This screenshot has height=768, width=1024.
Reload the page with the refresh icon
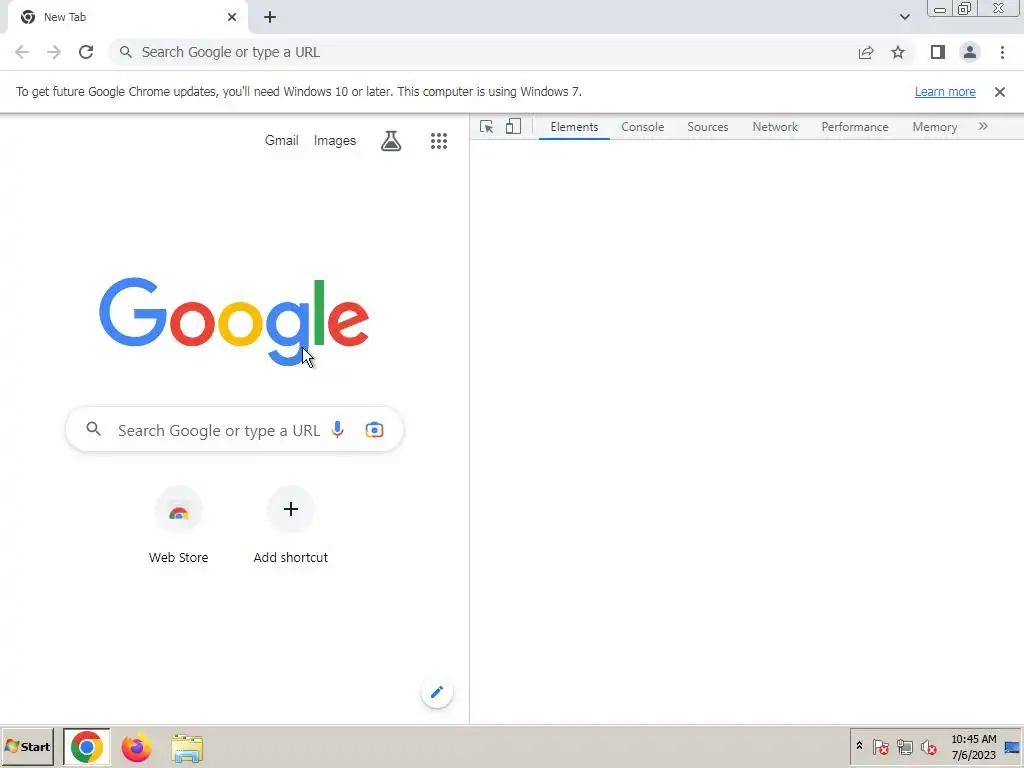tap(86, 52)
